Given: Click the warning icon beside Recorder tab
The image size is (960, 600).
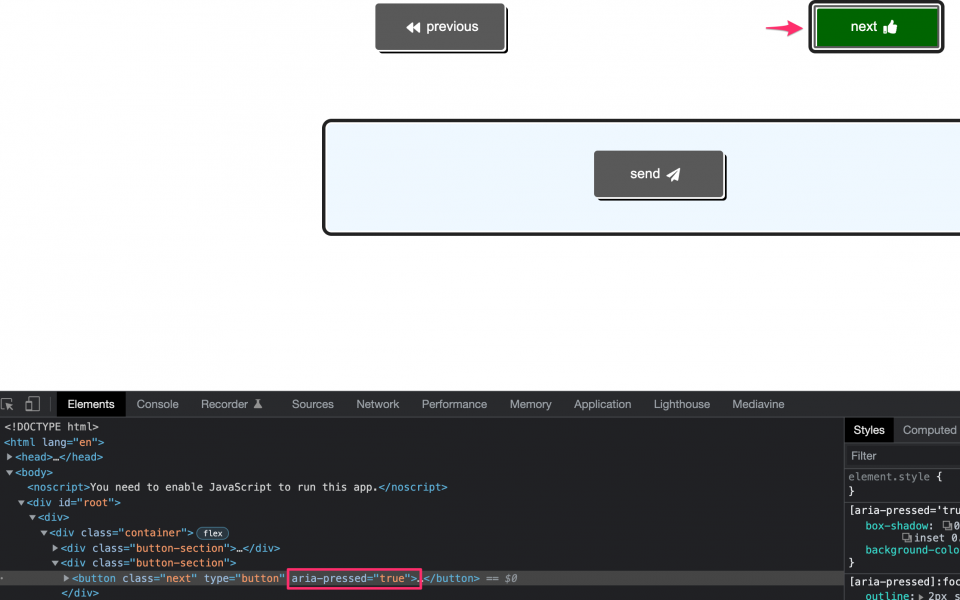Looking at the screenshot, I should pyautogui.click(x=260, y=403).
